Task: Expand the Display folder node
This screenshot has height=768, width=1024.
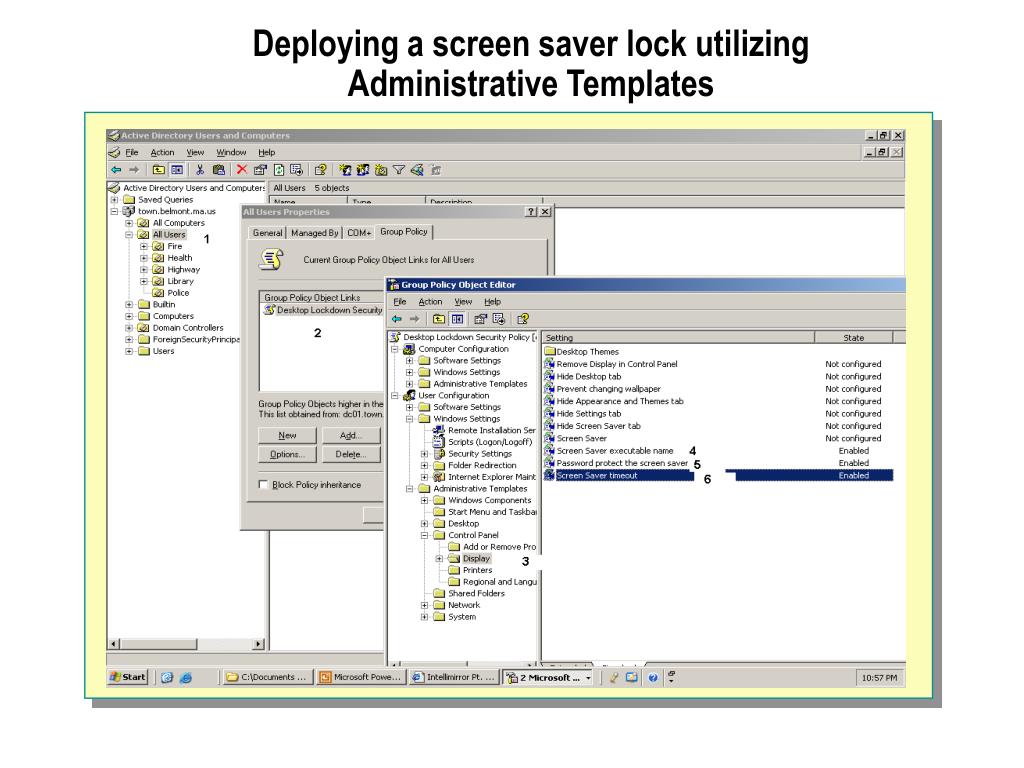Action: point(440,559)
